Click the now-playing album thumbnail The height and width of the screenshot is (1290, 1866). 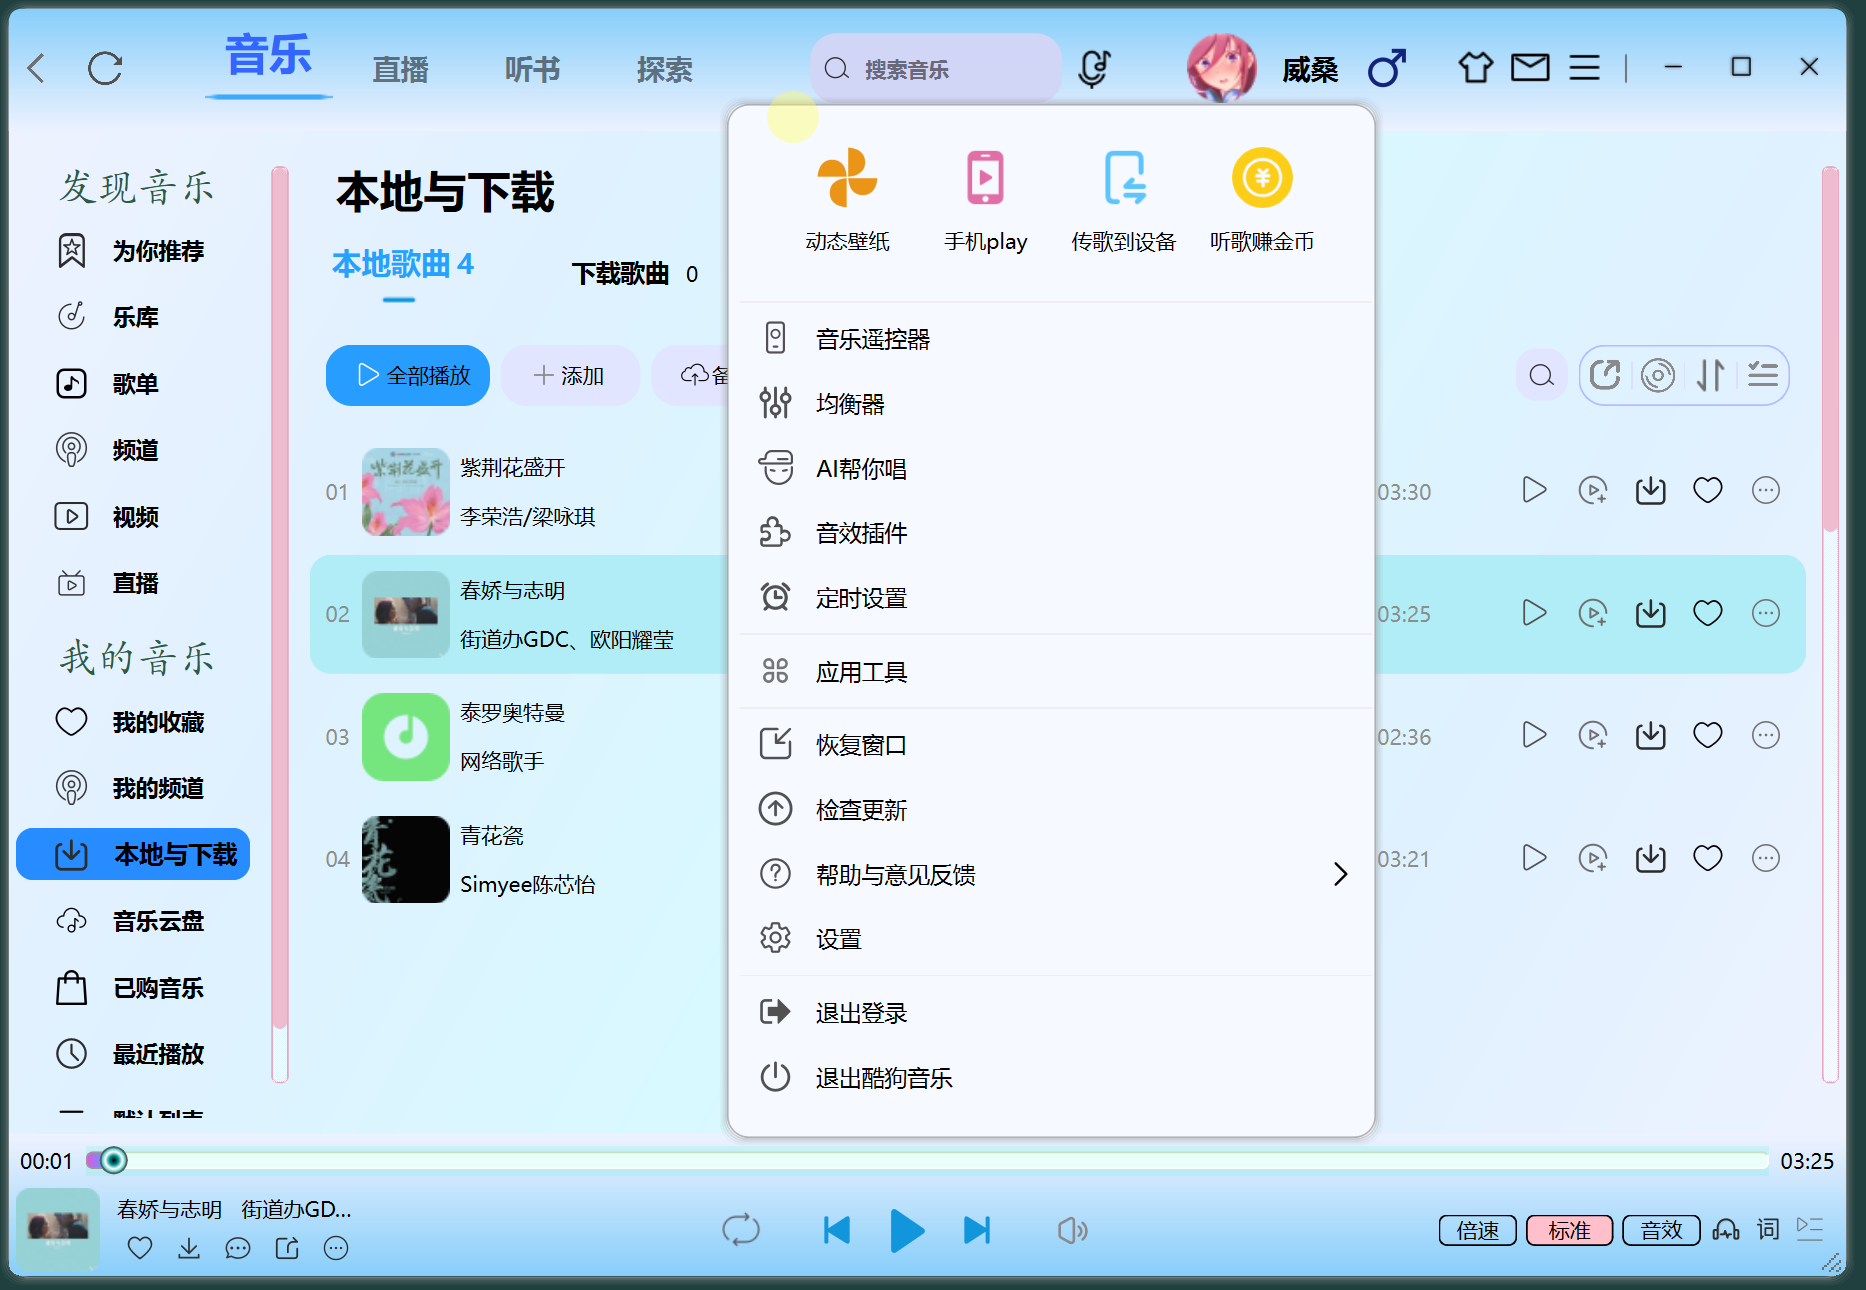click(58, 1229)
